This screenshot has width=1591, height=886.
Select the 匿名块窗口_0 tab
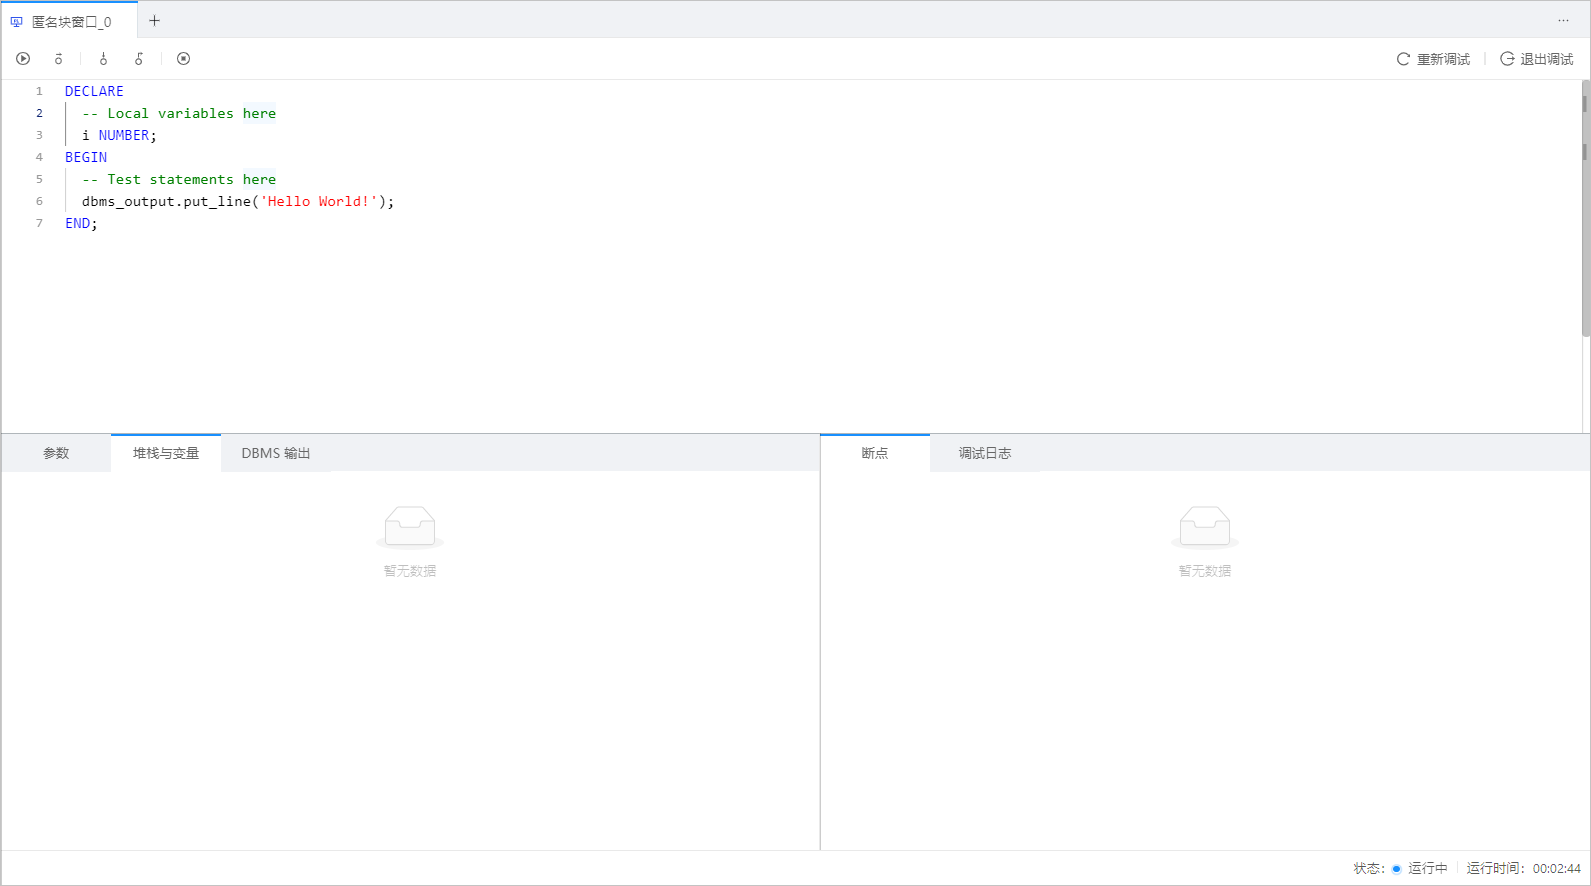(x=70, y=22)
